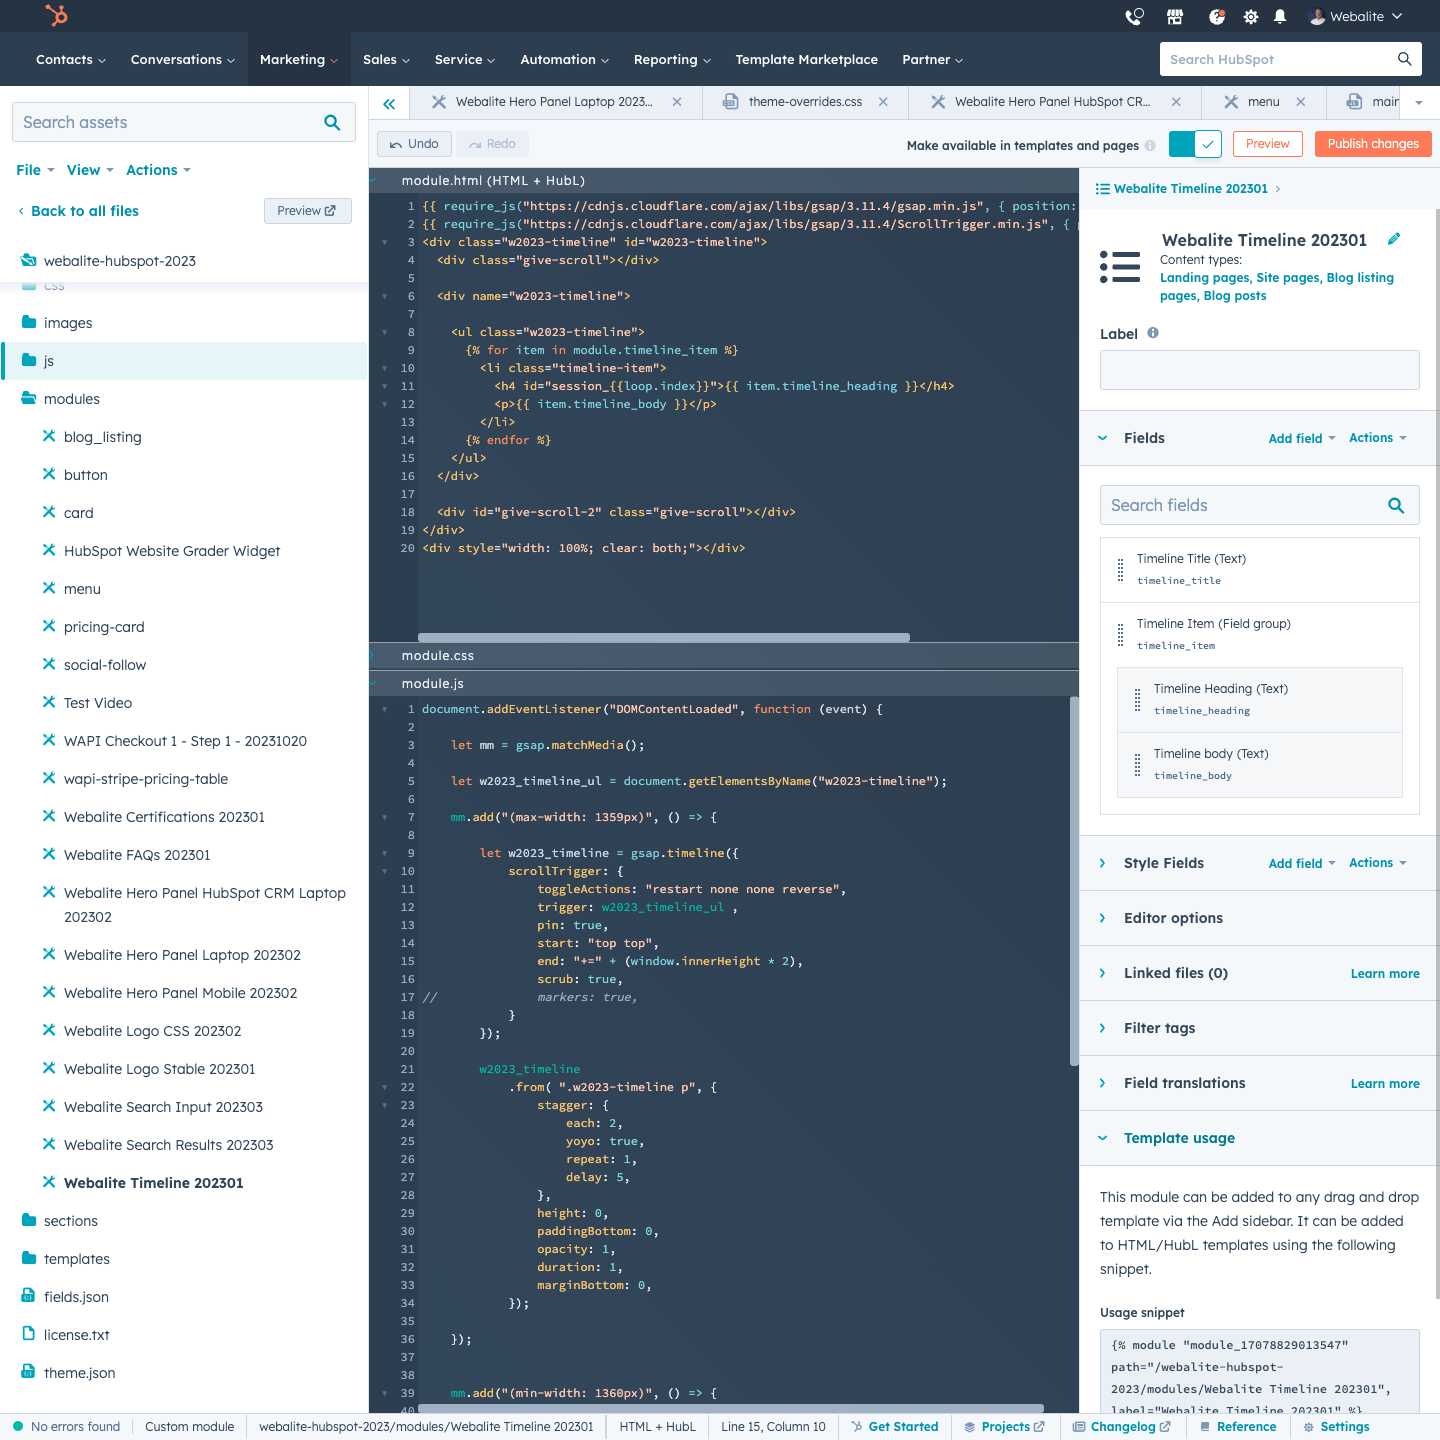The width and height of the screenshot is (1440, 1440).
Task: Open the View dropdown menu
Action: click(x=90, y=170)
